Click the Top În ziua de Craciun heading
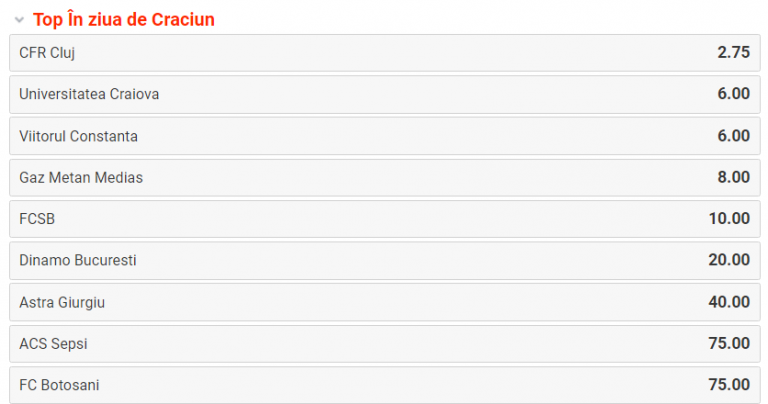 pyautogui.click(x=124, y=20)
